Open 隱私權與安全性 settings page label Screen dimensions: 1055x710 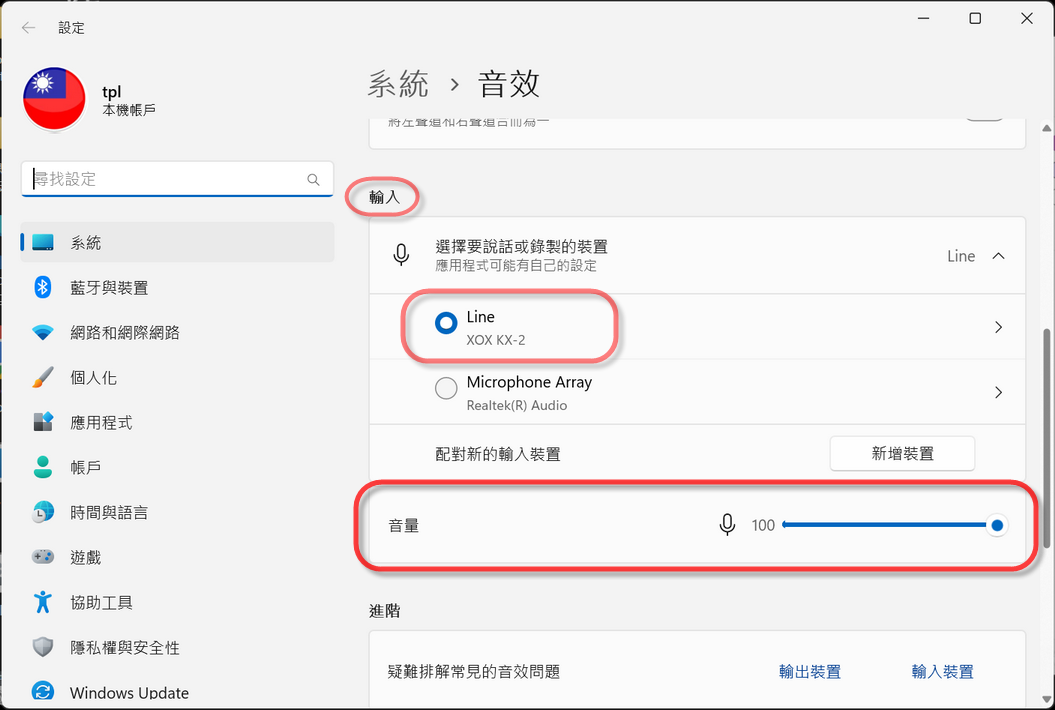(x=125, y=647)
